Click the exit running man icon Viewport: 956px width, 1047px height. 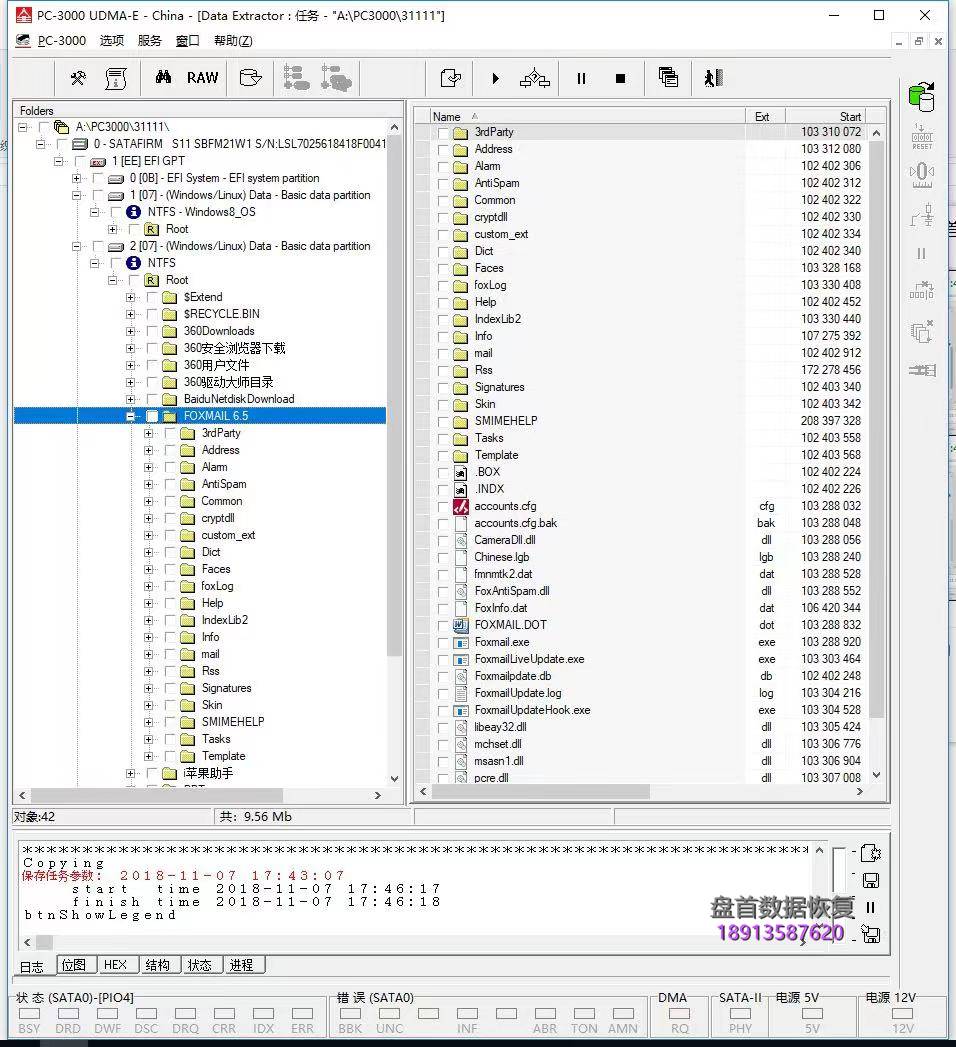[x=713, y=78]
